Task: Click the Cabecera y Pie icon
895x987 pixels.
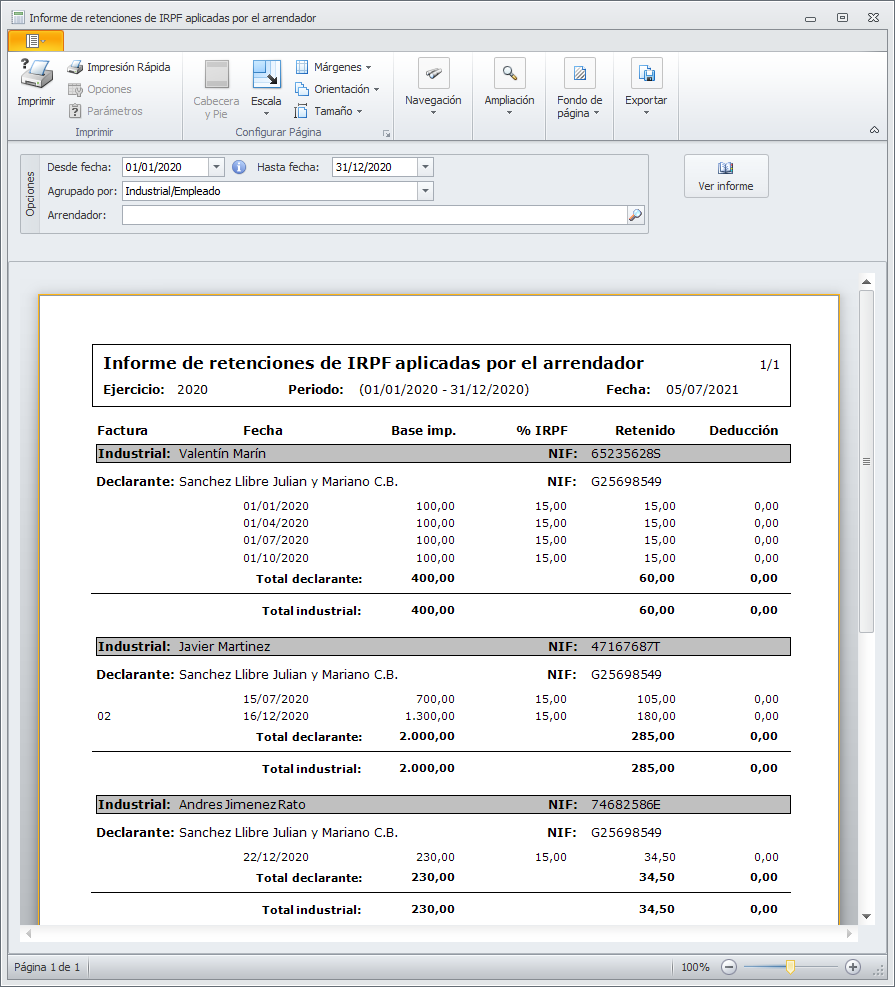Action: click(217, 74)
